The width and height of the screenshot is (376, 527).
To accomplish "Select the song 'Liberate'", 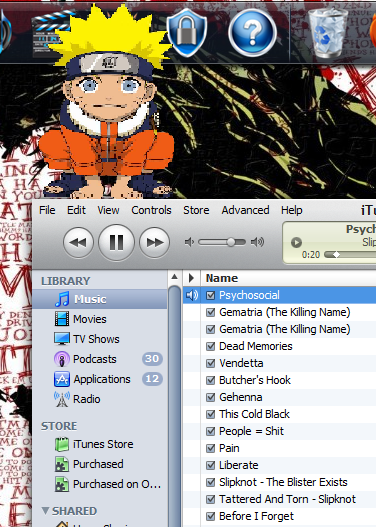I will coord(239,465).
